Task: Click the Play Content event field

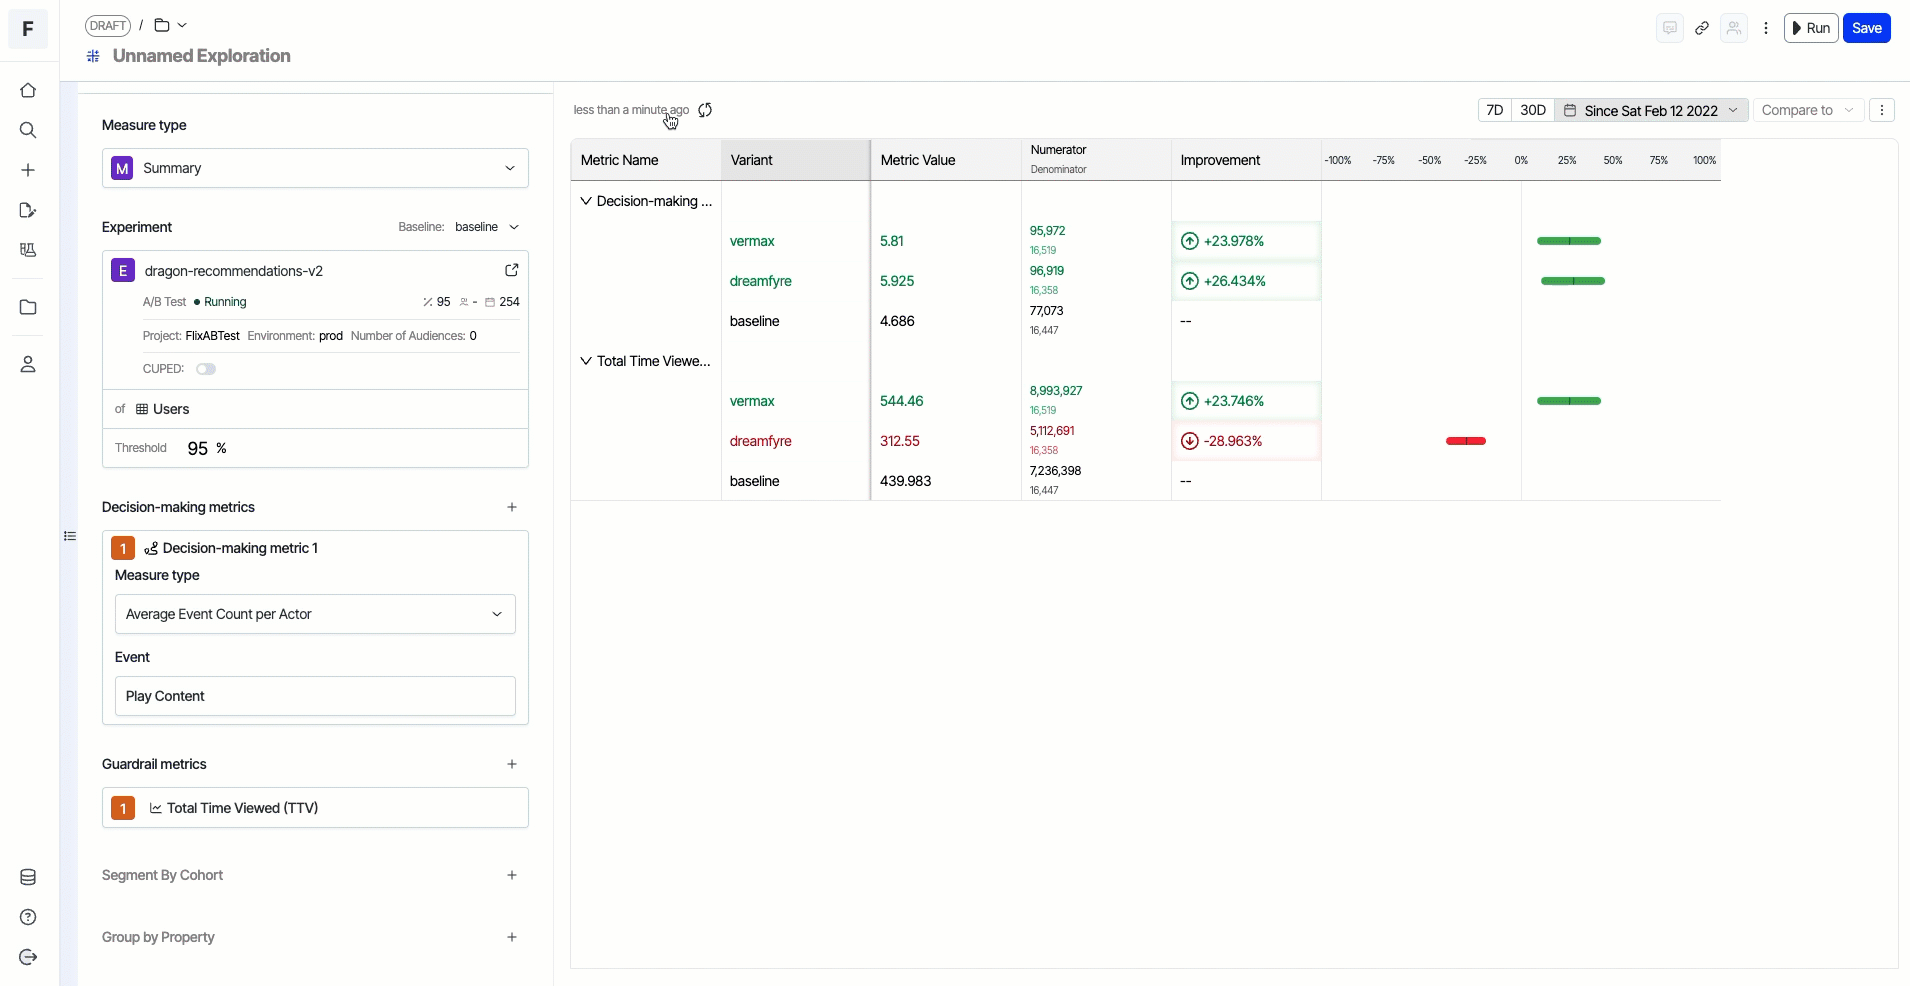Action: [315, 696]
